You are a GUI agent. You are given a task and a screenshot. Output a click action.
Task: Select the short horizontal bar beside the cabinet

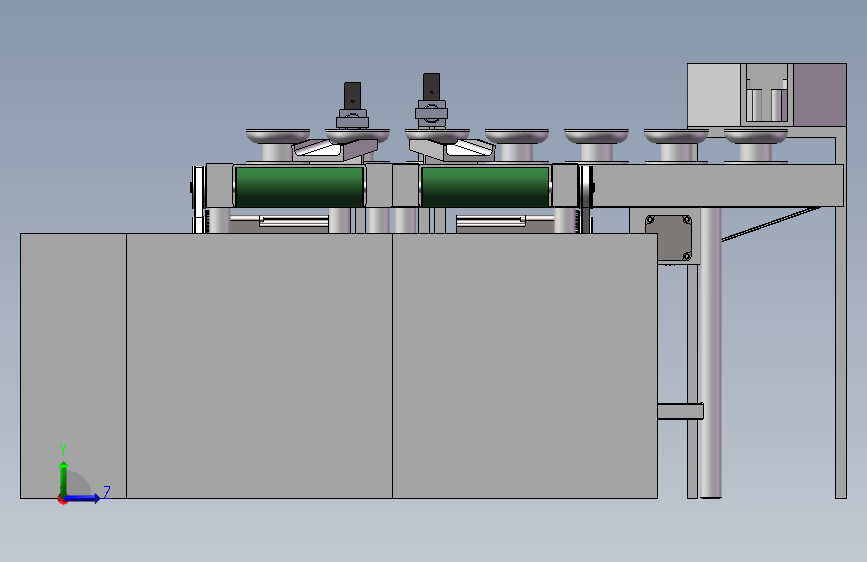(681, 411)
